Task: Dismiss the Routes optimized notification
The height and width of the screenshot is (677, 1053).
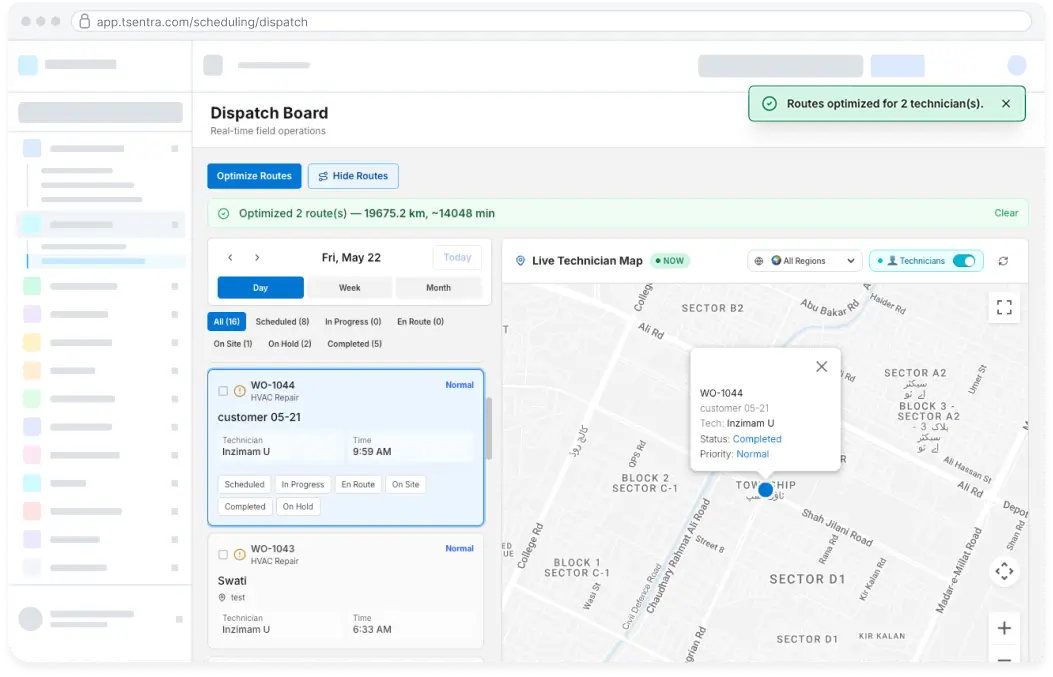Action: [1005, 103]
